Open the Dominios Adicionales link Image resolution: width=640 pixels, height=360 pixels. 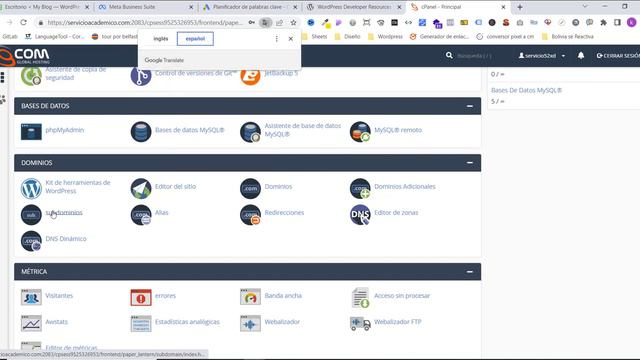[404, 187]
